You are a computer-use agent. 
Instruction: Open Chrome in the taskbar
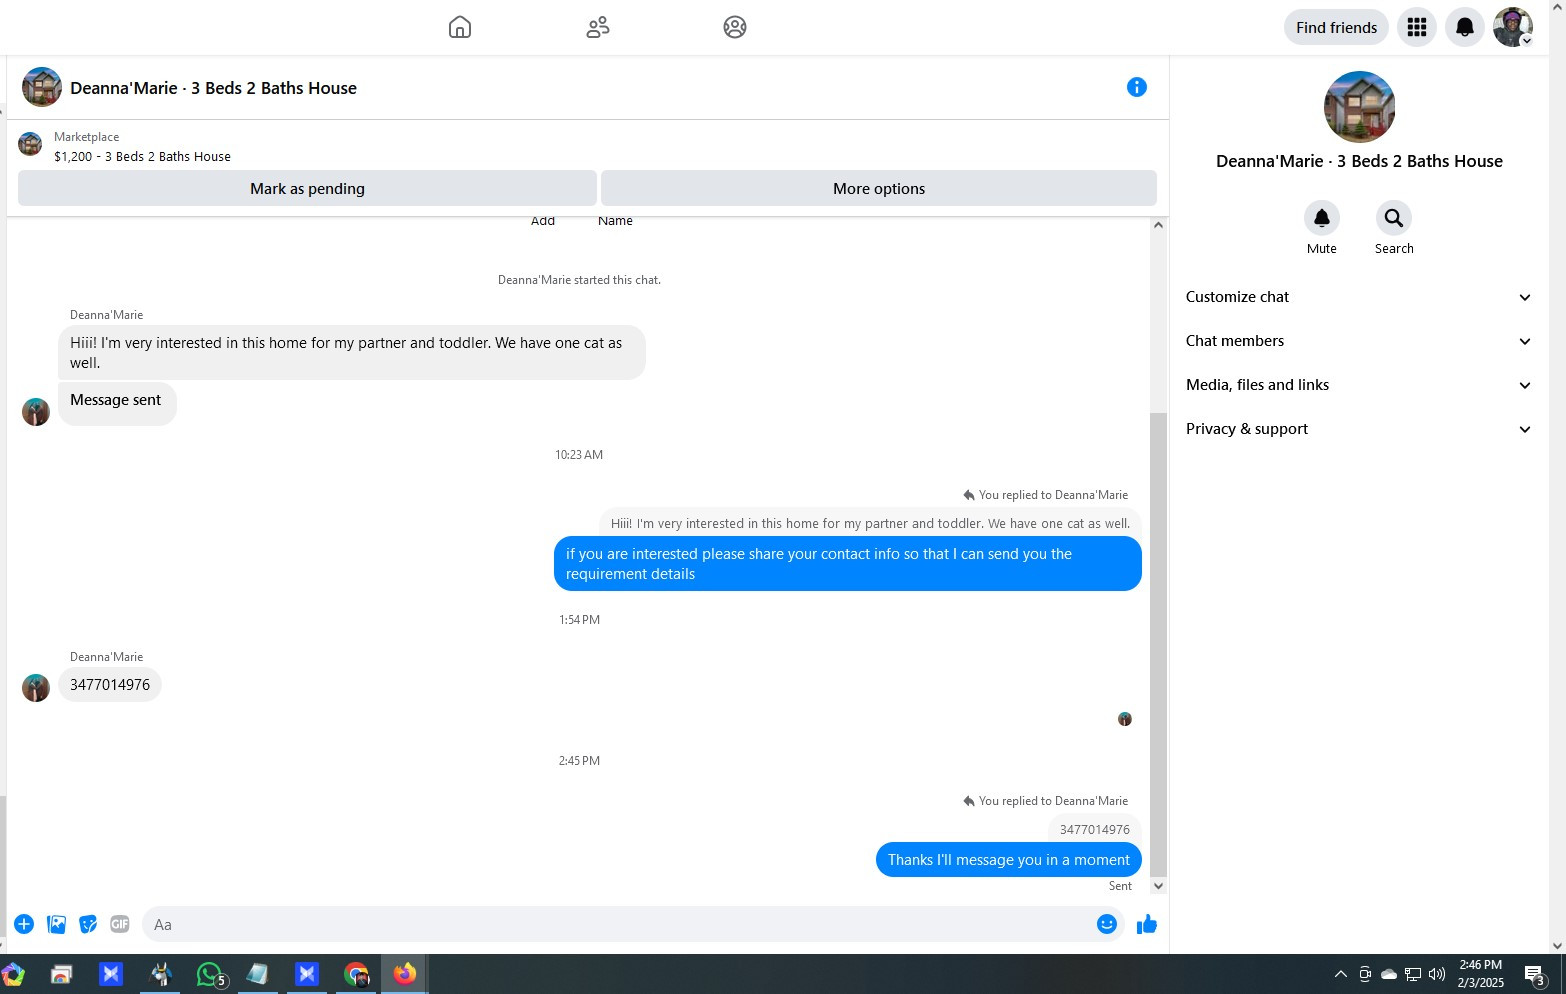coord(356,974)
